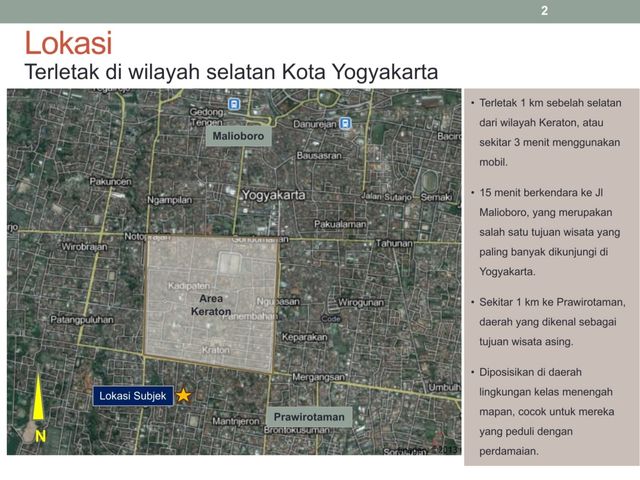The height and width of the screenshot is (480, 640).
Task: Click the Area Keraton shaded zone label
Action: [211, 305]
